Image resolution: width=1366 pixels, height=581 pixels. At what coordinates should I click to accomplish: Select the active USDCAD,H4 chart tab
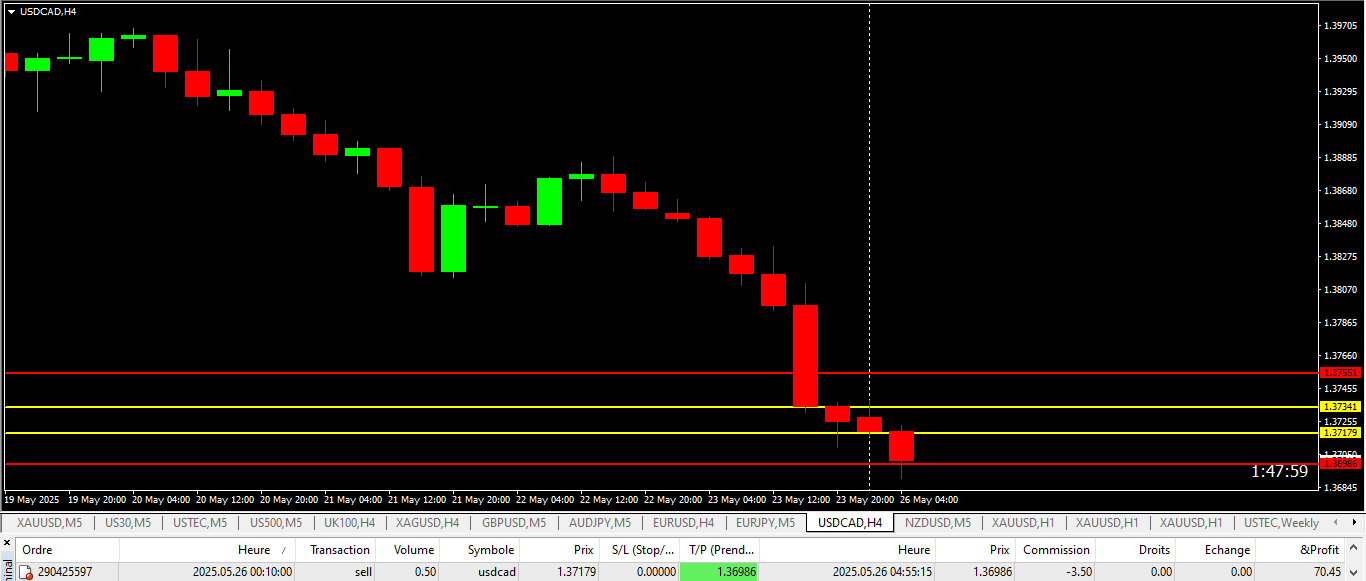tap(850, 522)
